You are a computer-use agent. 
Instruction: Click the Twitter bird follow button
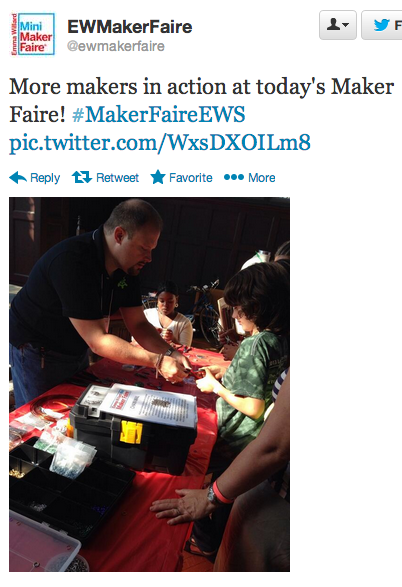(382, 25)
